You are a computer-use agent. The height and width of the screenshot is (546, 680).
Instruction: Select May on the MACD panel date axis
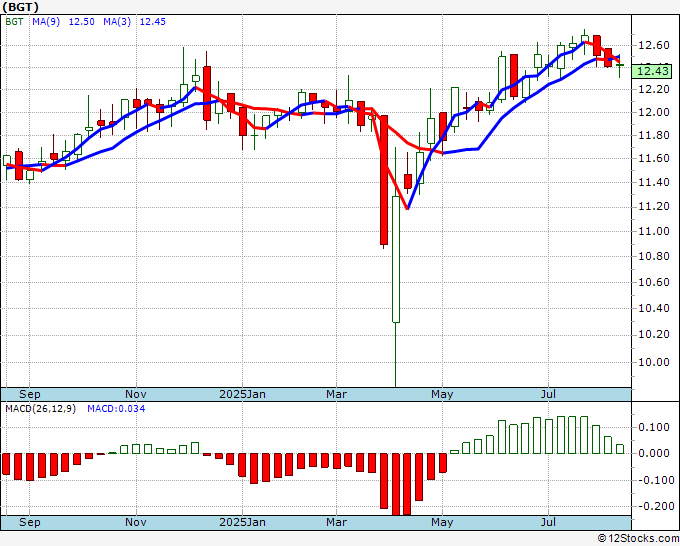click(442, 522)
